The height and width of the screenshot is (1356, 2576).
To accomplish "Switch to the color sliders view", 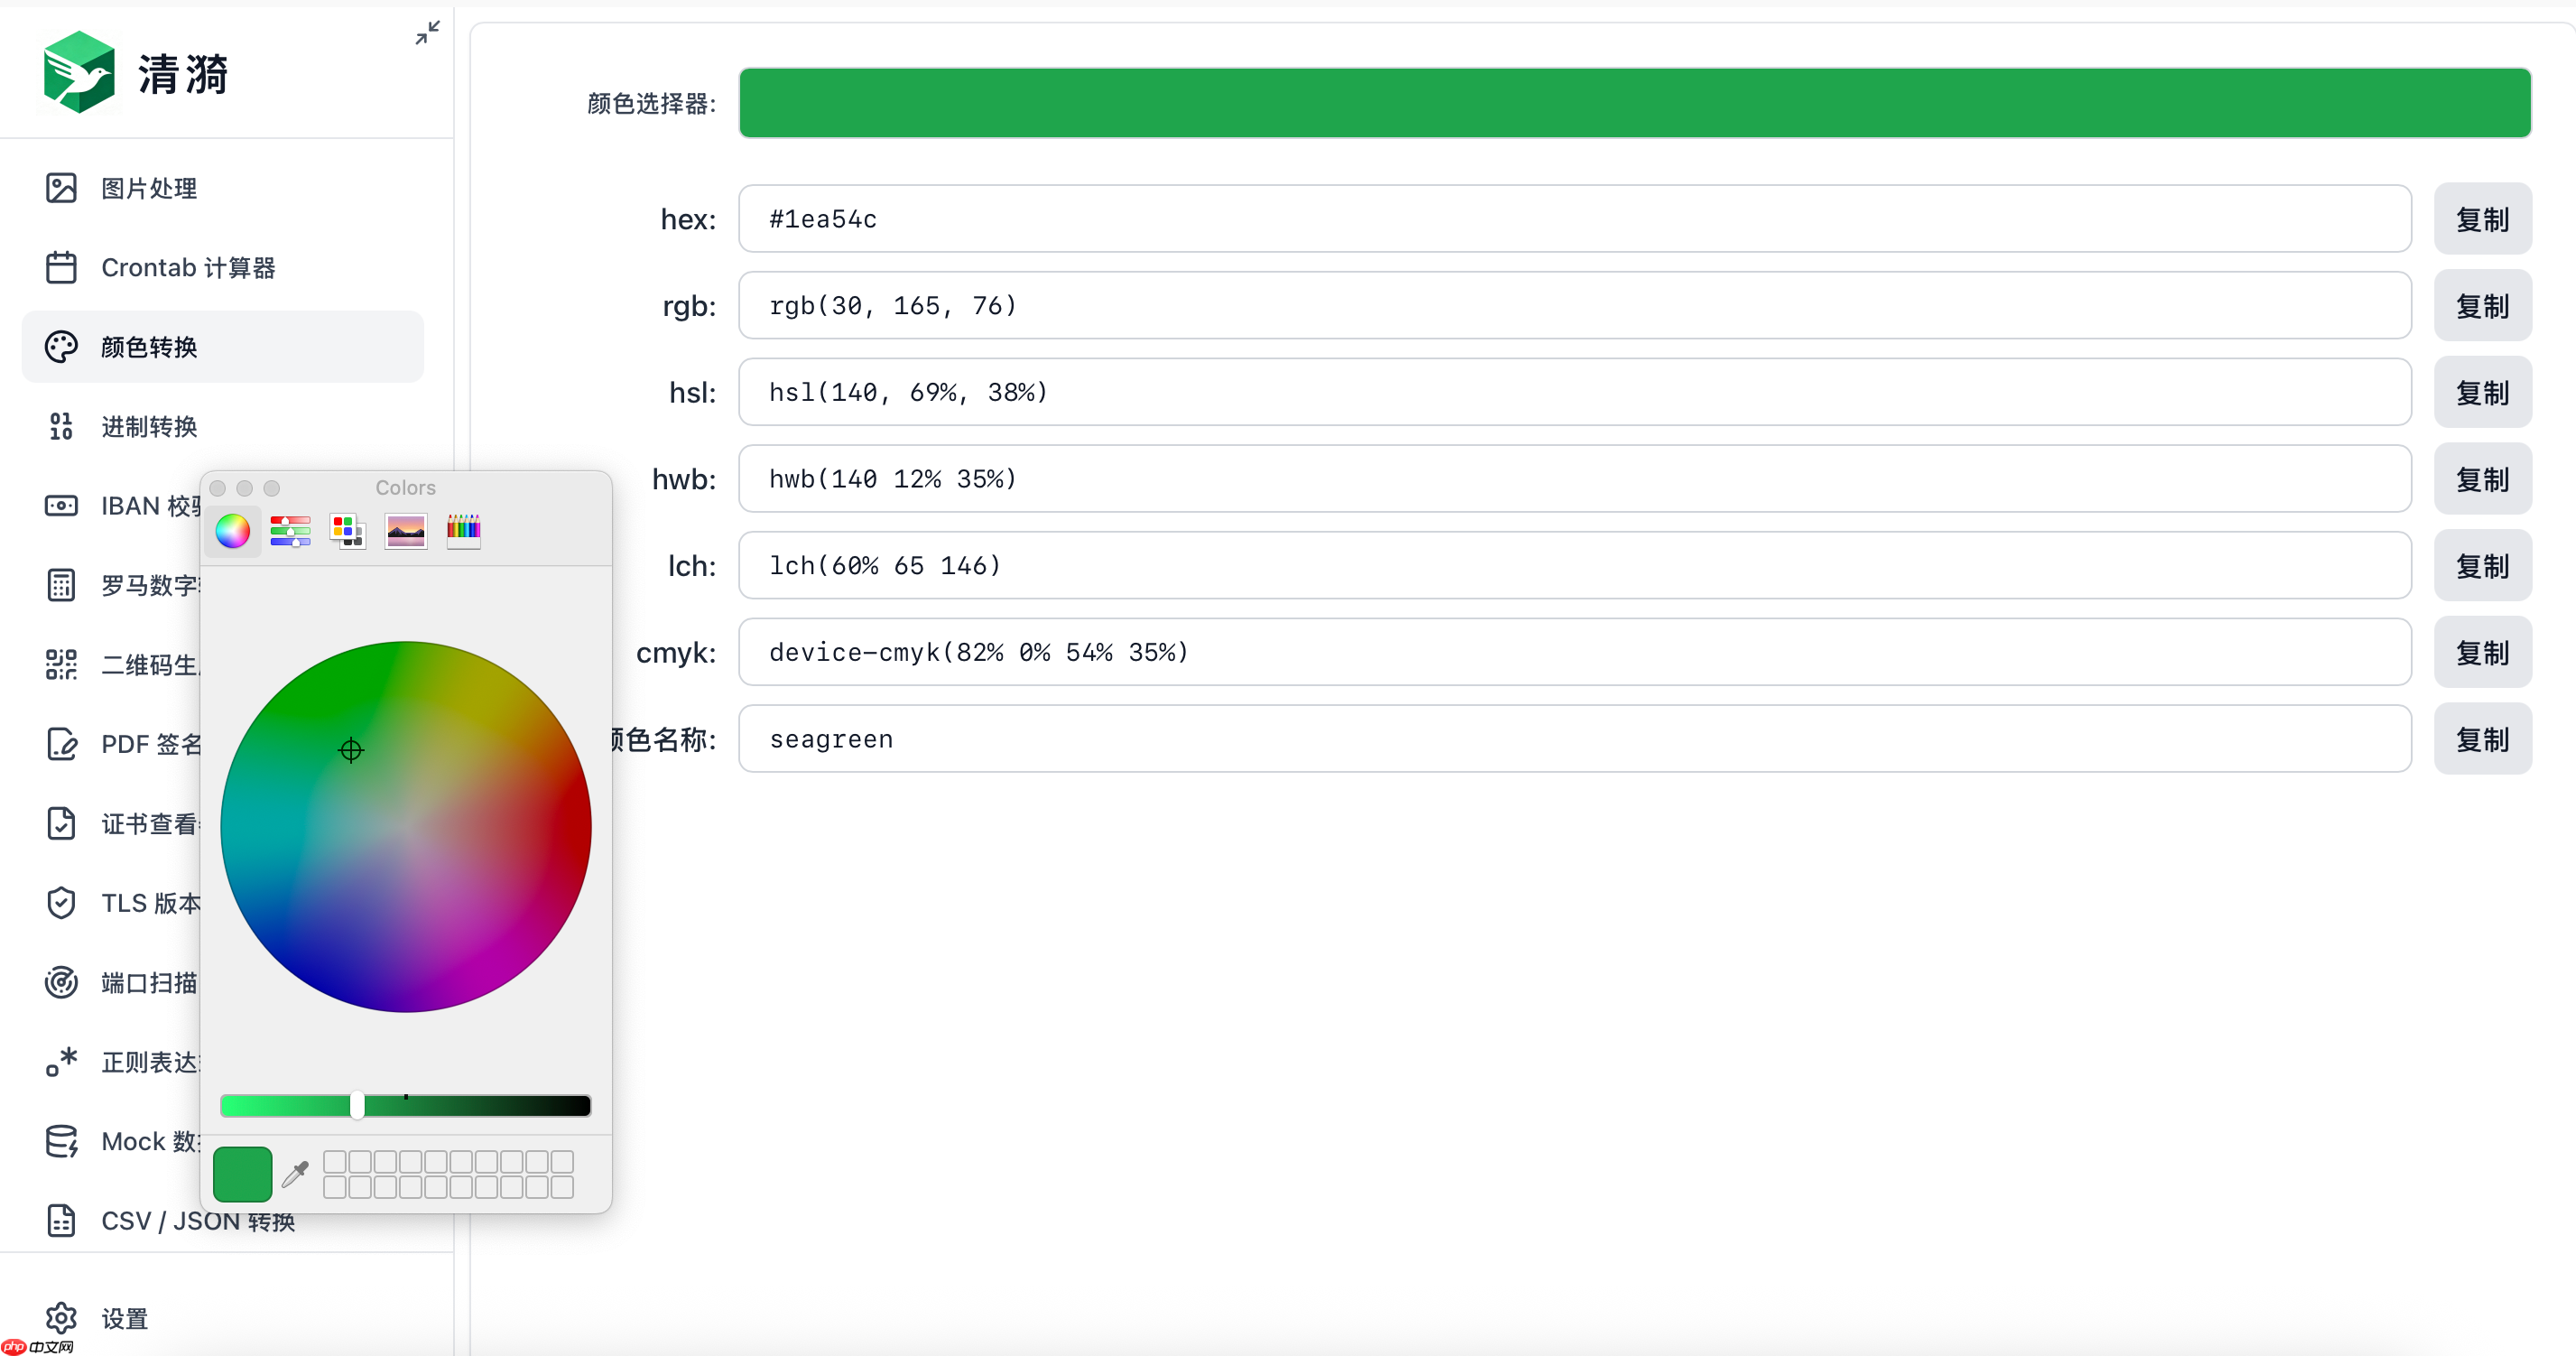I will 289,530.
